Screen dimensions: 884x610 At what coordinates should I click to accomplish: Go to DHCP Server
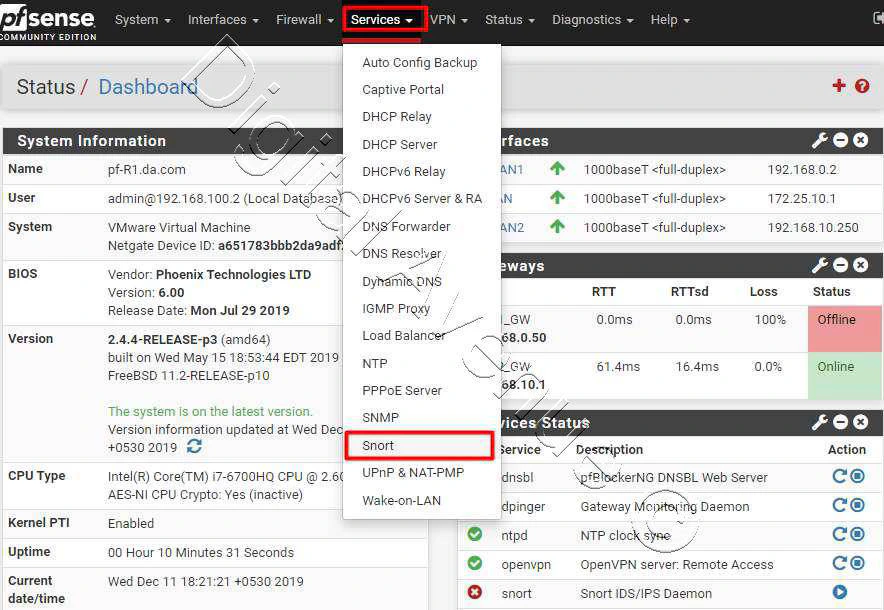point(421,144)
